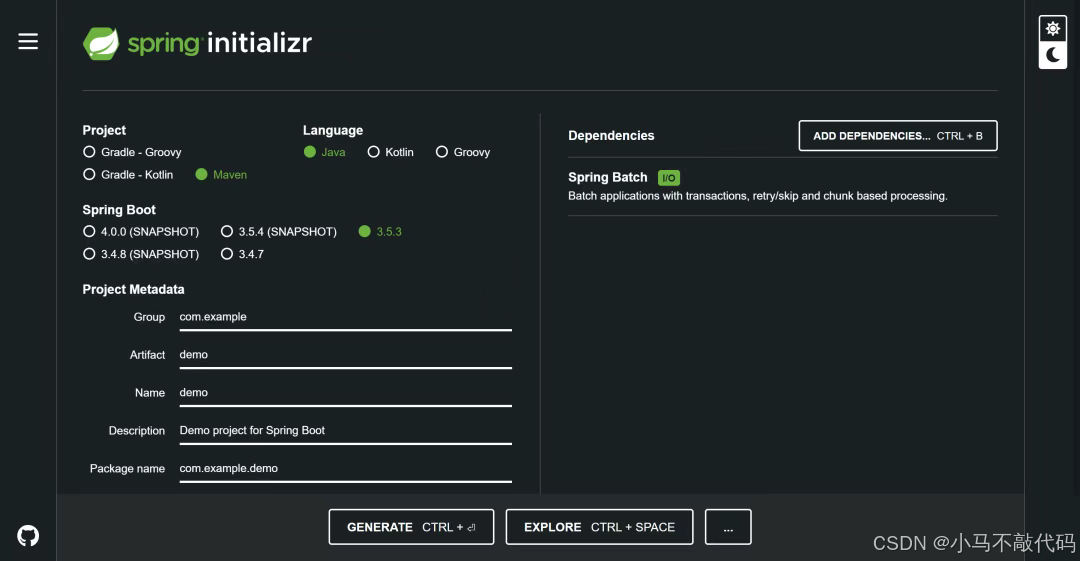Choose Kotlin as the language
Viewport: 1080px width, 561px height.
point(391,152)
